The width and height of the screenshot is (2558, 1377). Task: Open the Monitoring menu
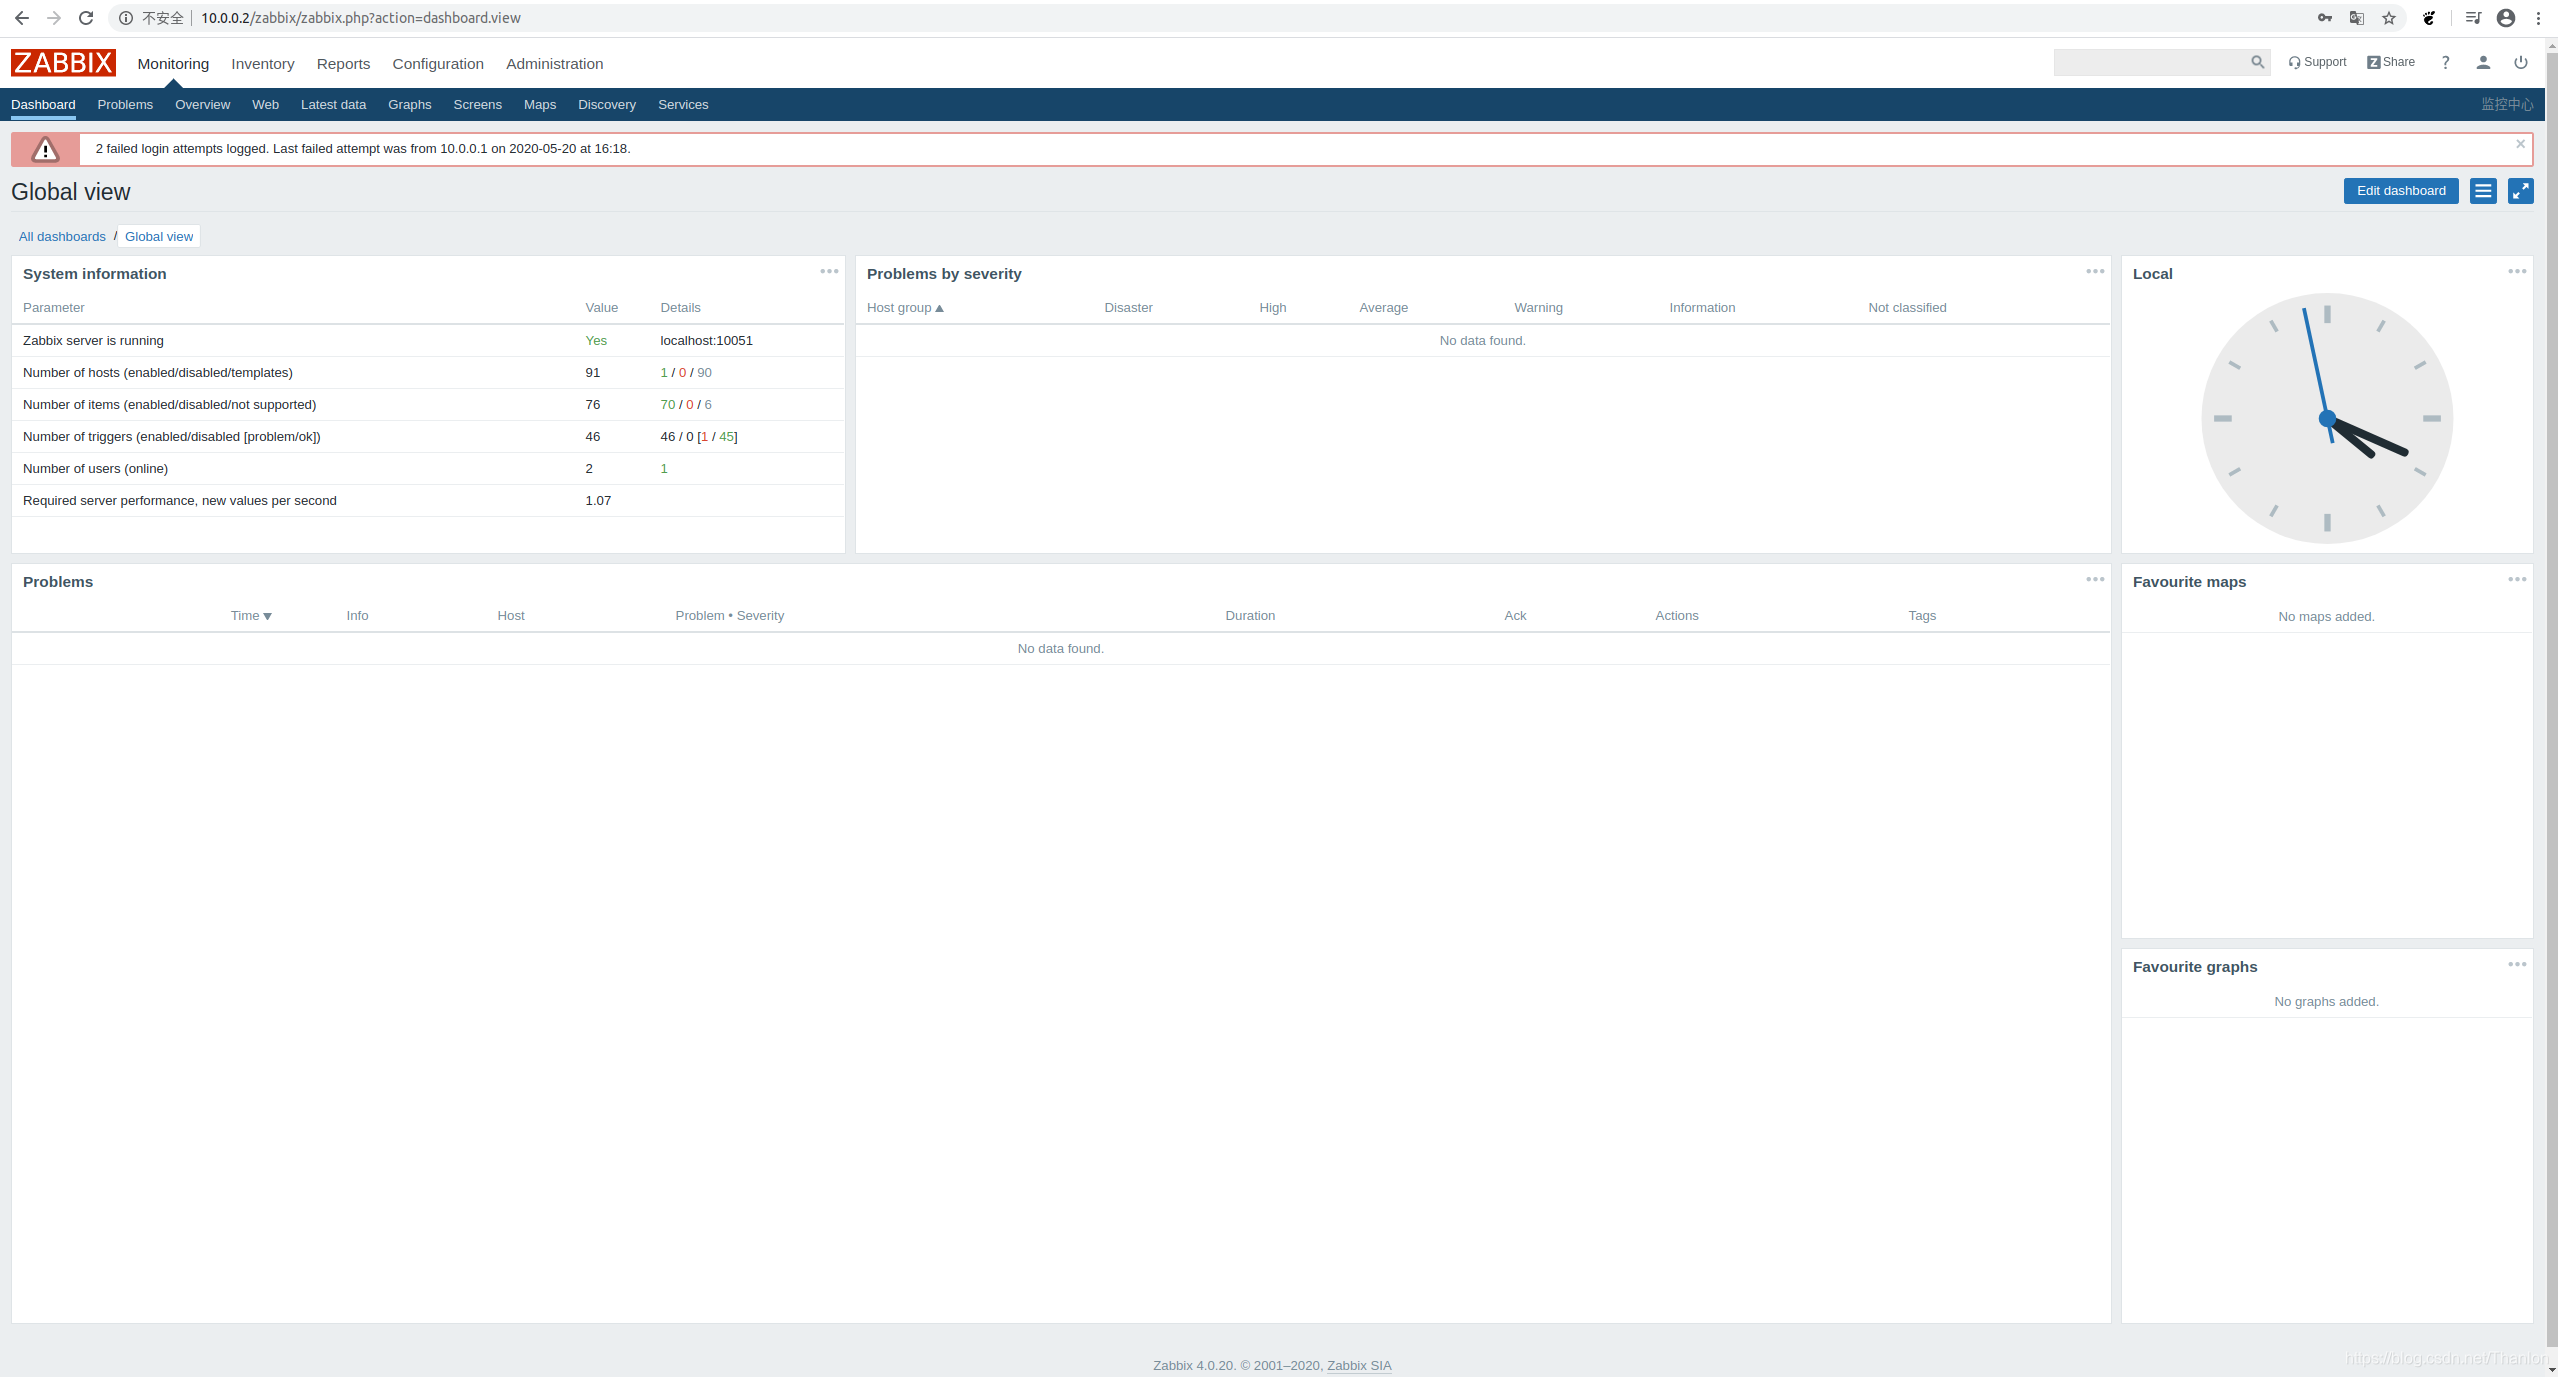(x=173, y=64)
